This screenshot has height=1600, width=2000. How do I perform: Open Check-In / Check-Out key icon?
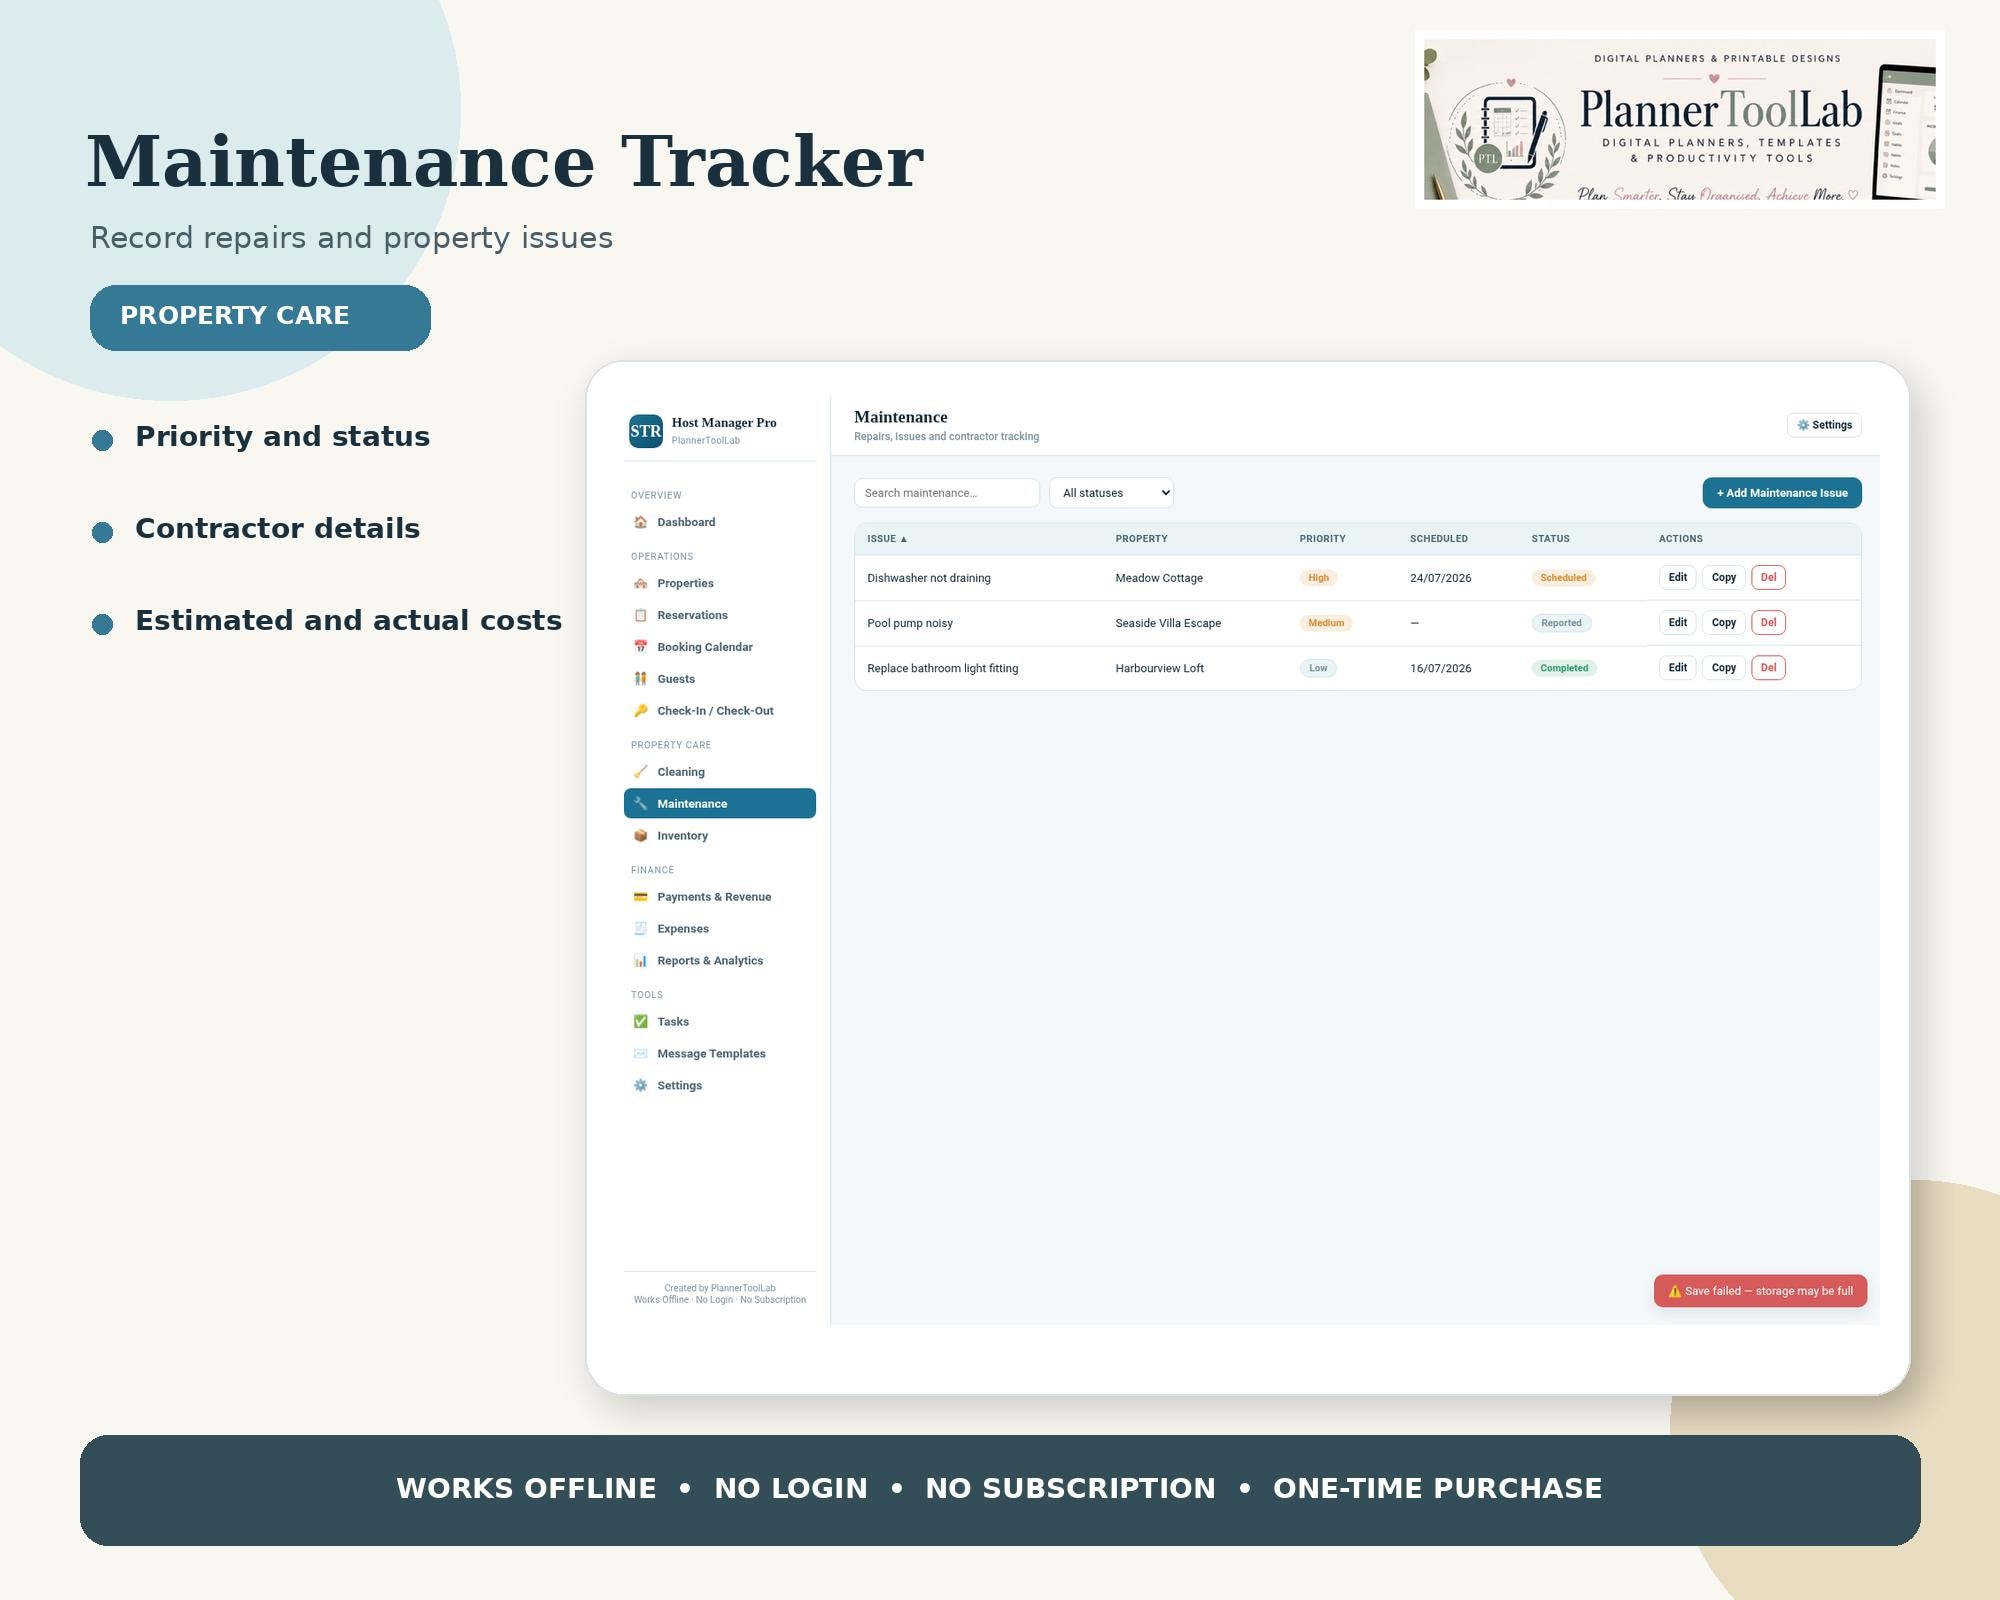click(x=640, y=711)
